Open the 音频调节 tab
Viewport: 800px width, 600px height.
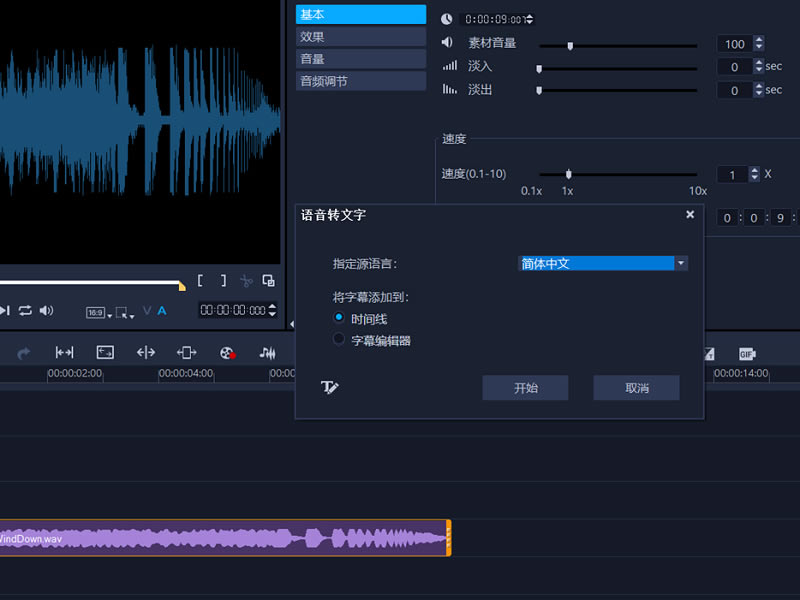point(360,81)
